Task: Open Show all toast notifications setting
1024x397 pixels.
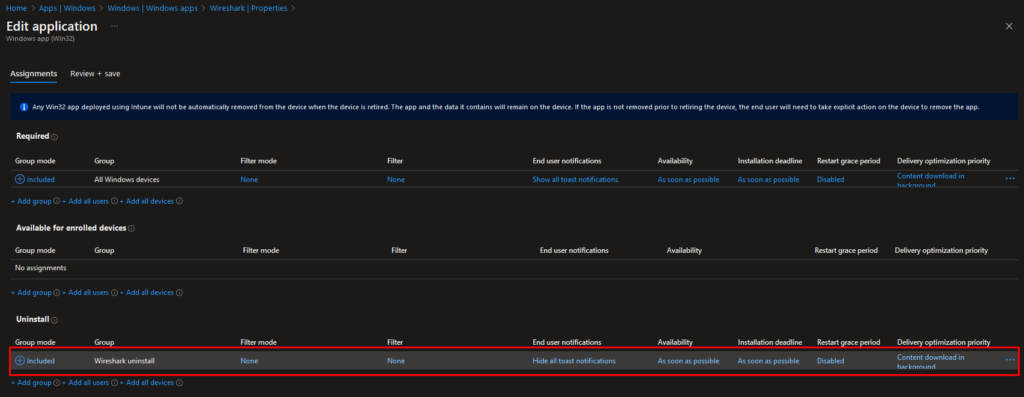Action: click(575, 179)
